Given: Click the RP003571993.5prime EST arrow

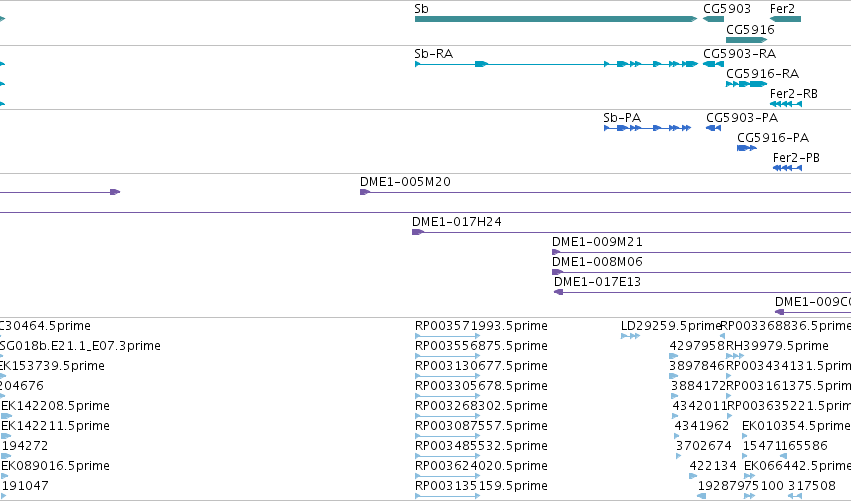Looking at the screenshot, I should 447,336.
